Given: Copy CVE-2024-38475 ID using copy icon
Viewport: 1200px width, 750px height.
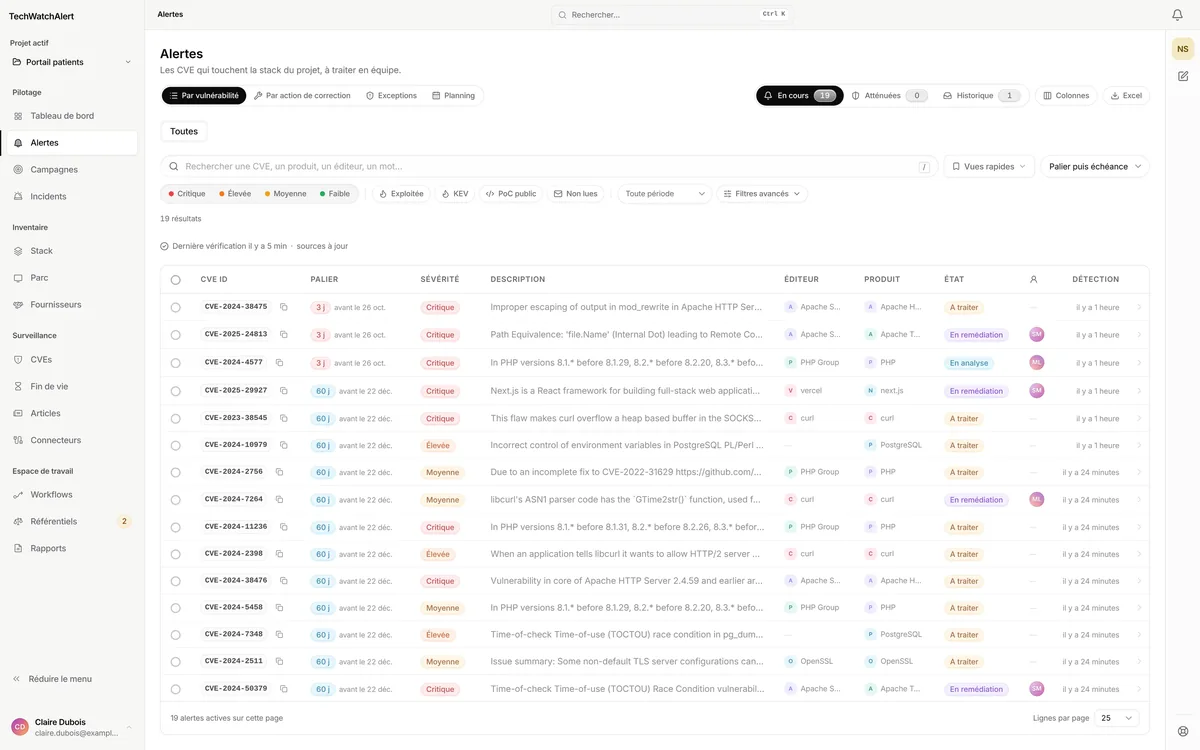Looking at the screenshot, I should tap(284, 307).
